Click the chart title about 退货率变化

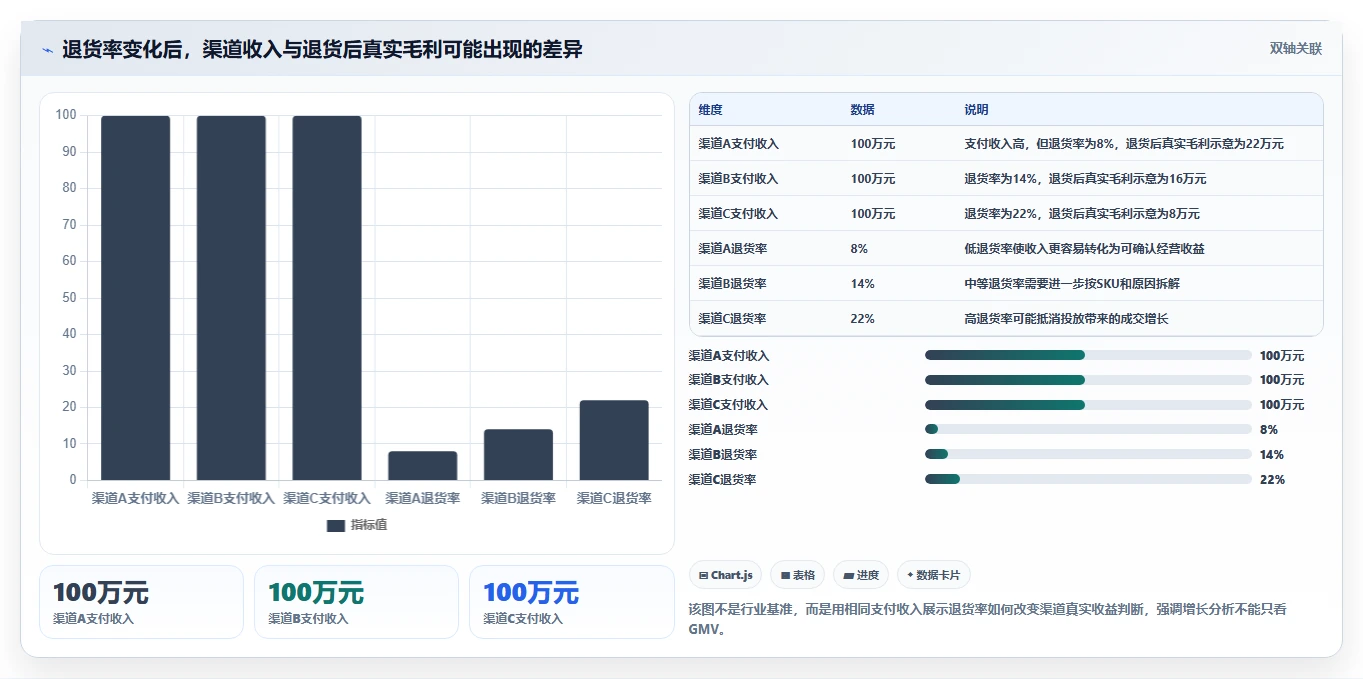coord(322,50)
